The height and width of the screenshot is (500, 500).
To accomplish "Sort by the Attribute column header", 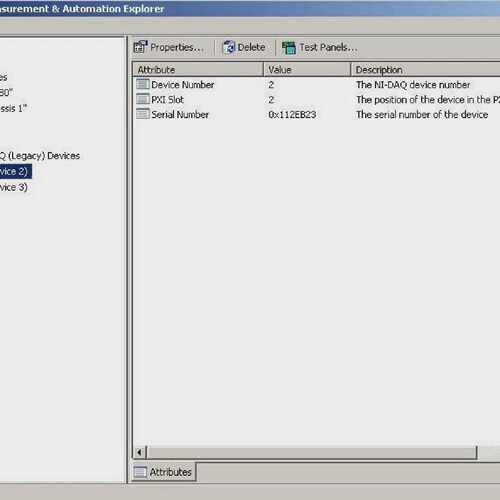I will (198, 70).
